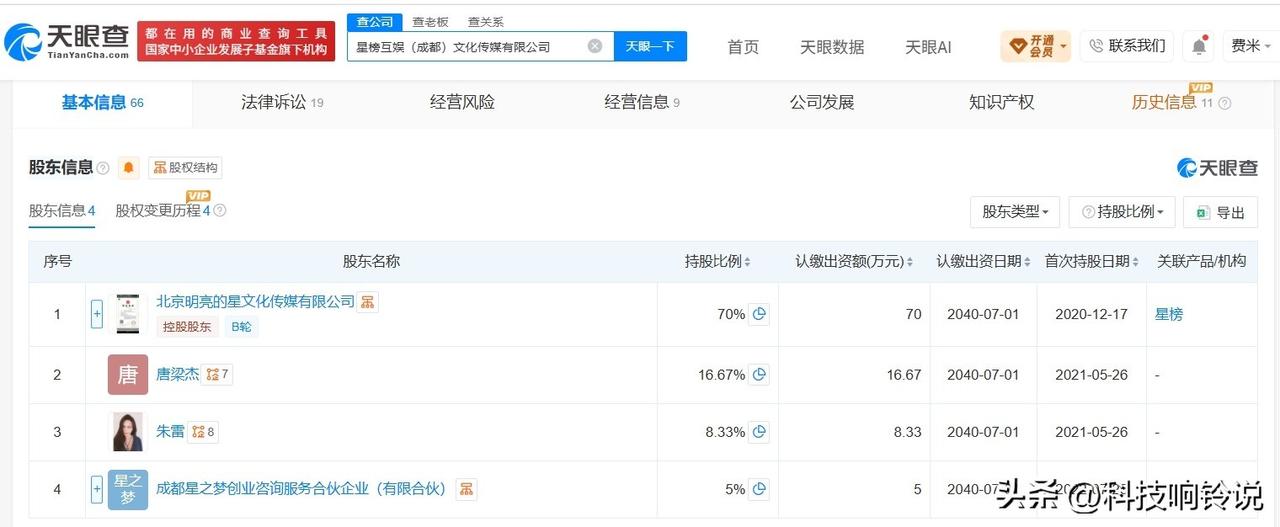Open 星榜 related product link

[1169, 314]
